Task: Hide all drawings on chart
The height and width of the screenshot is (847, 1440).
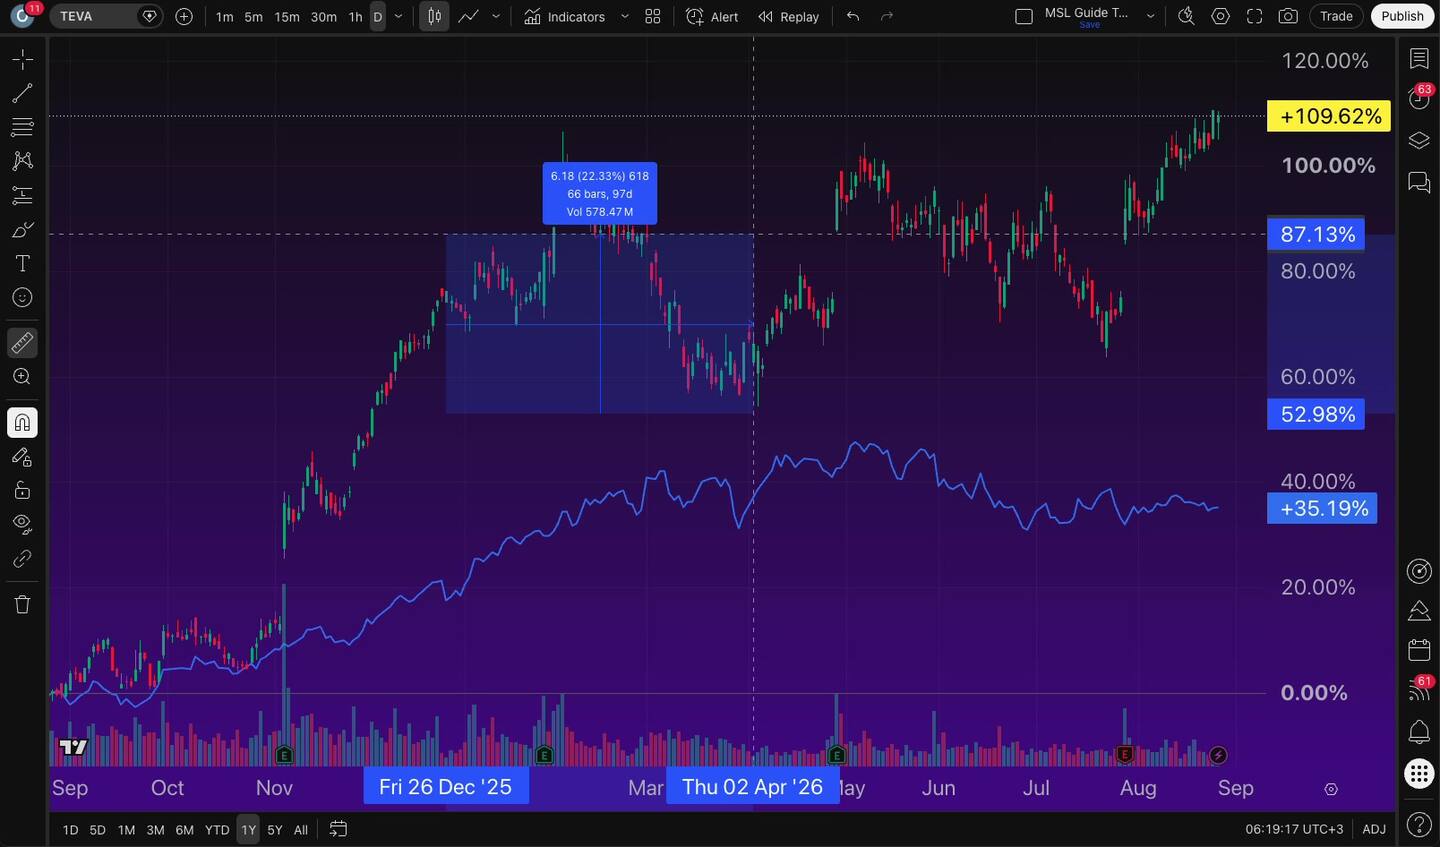Action: click(22, 525)
